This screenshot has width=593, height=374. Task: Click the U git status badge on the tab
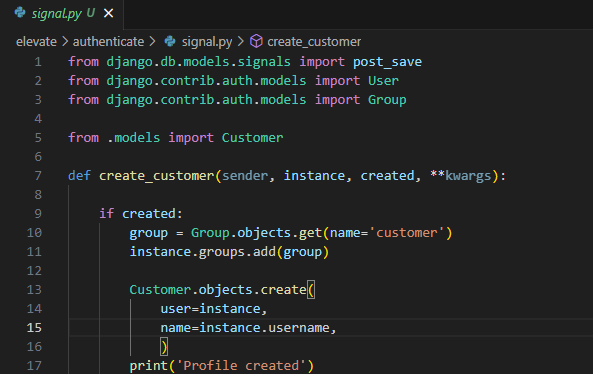91,13
